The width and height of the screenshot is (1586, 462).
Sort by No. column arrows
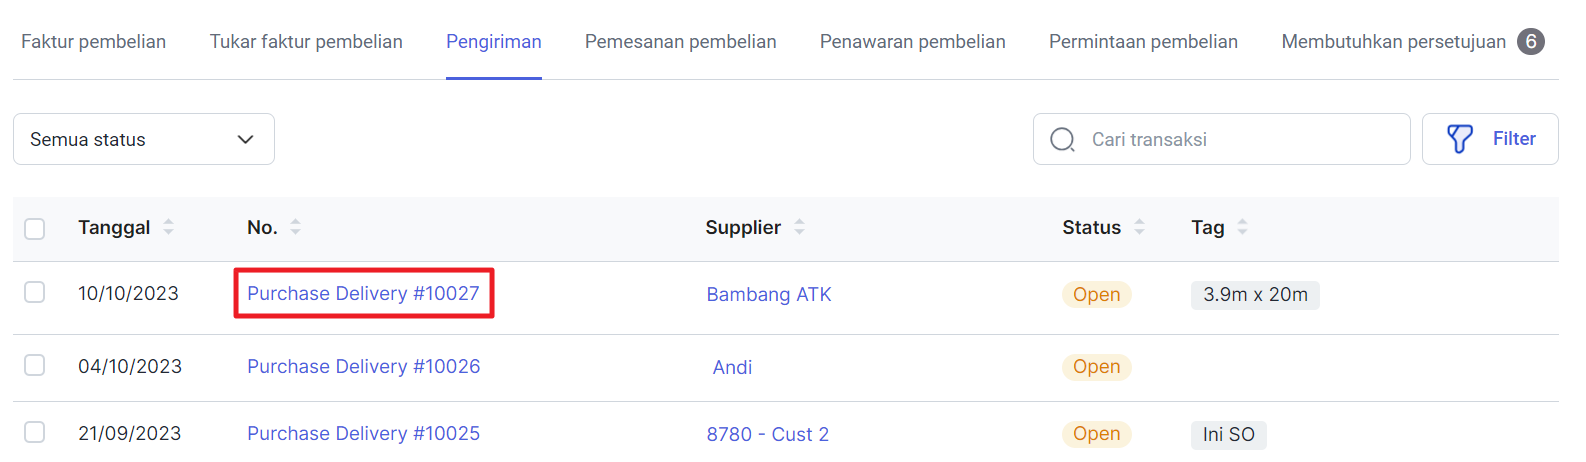(295, 227)
